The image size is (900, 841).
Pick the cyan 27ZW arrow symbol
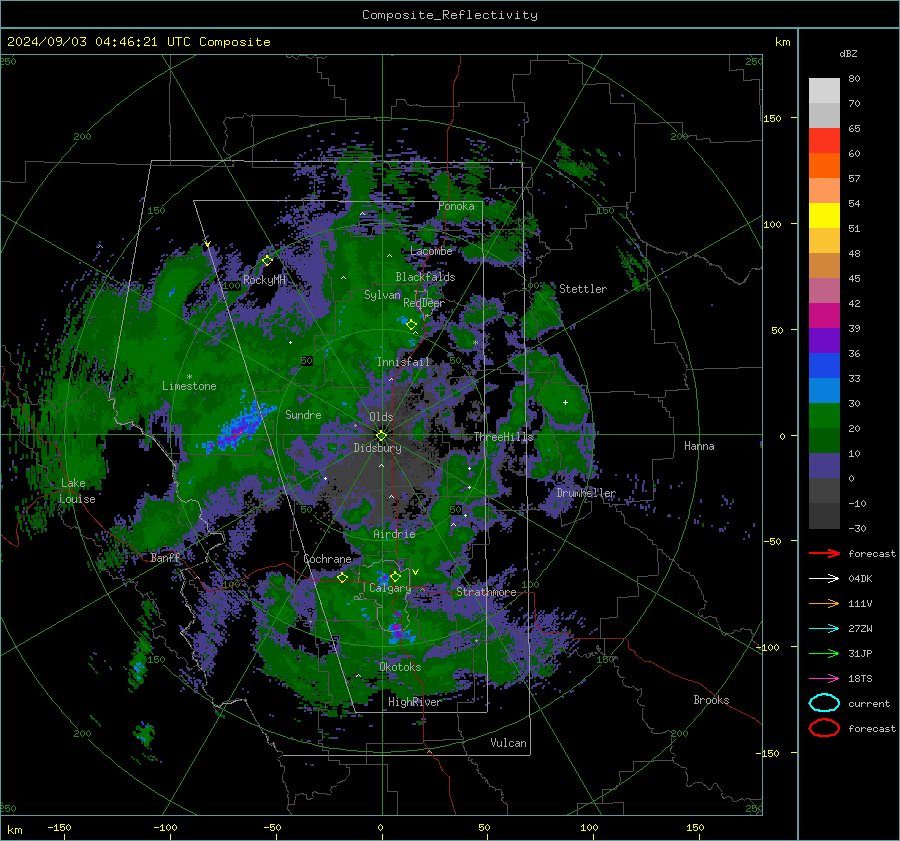pyautogui.click(x=824, y=629)
